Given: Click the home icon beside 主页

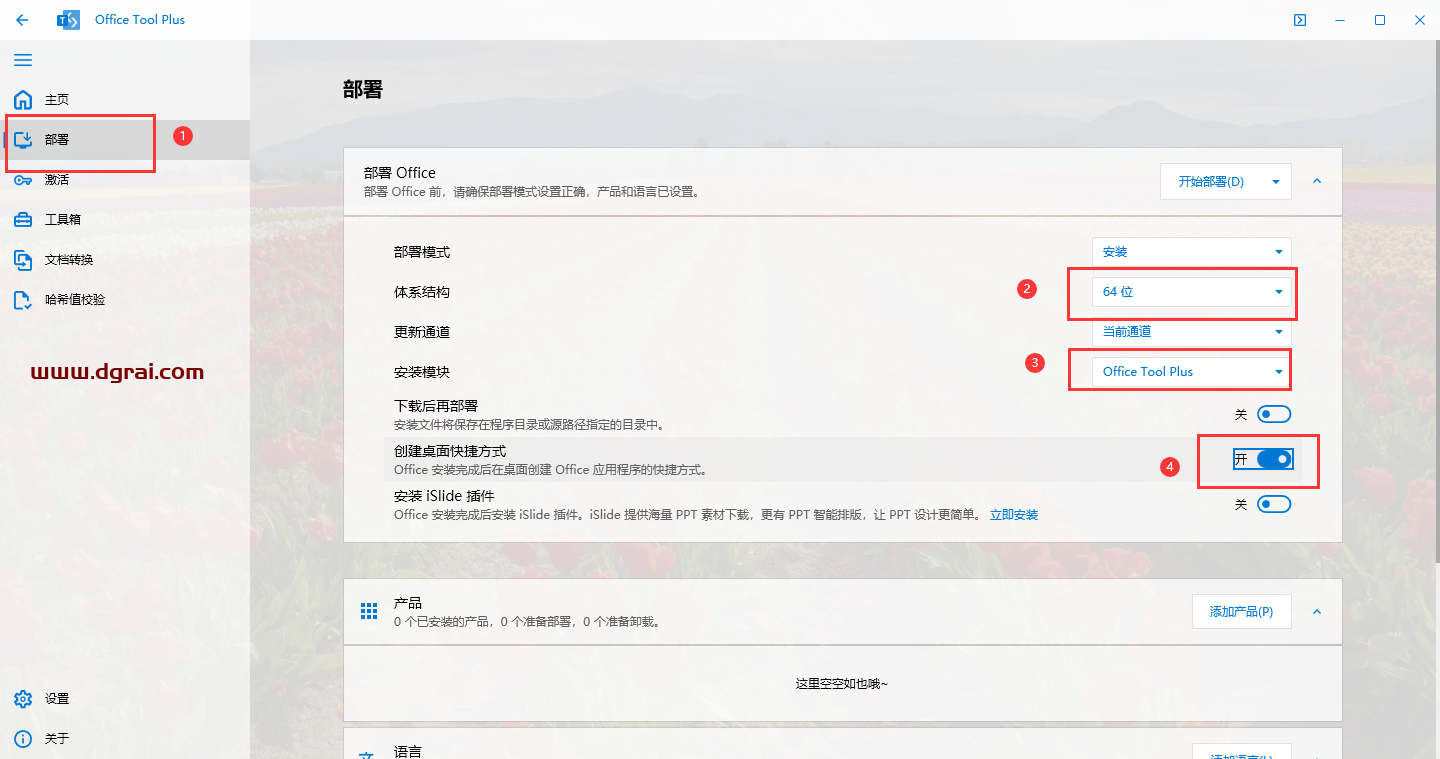Looking at the screenshot, I should click(23, 100).
